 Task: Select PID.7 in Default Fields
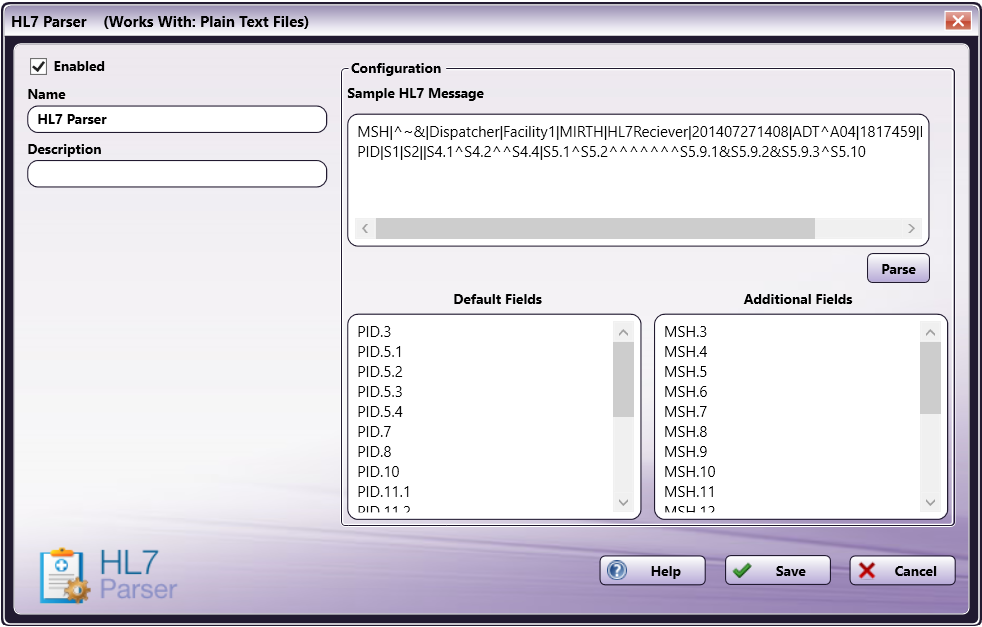[x=374, y=432]
